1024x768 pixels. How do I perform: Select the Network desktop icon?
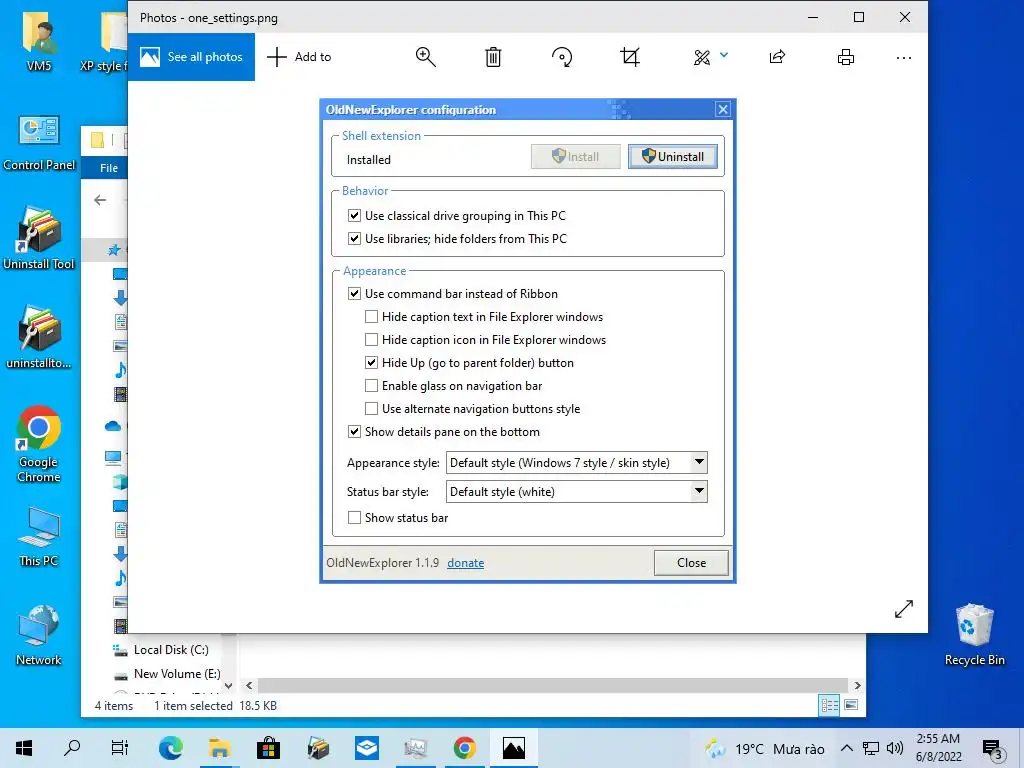click(39, 635)
